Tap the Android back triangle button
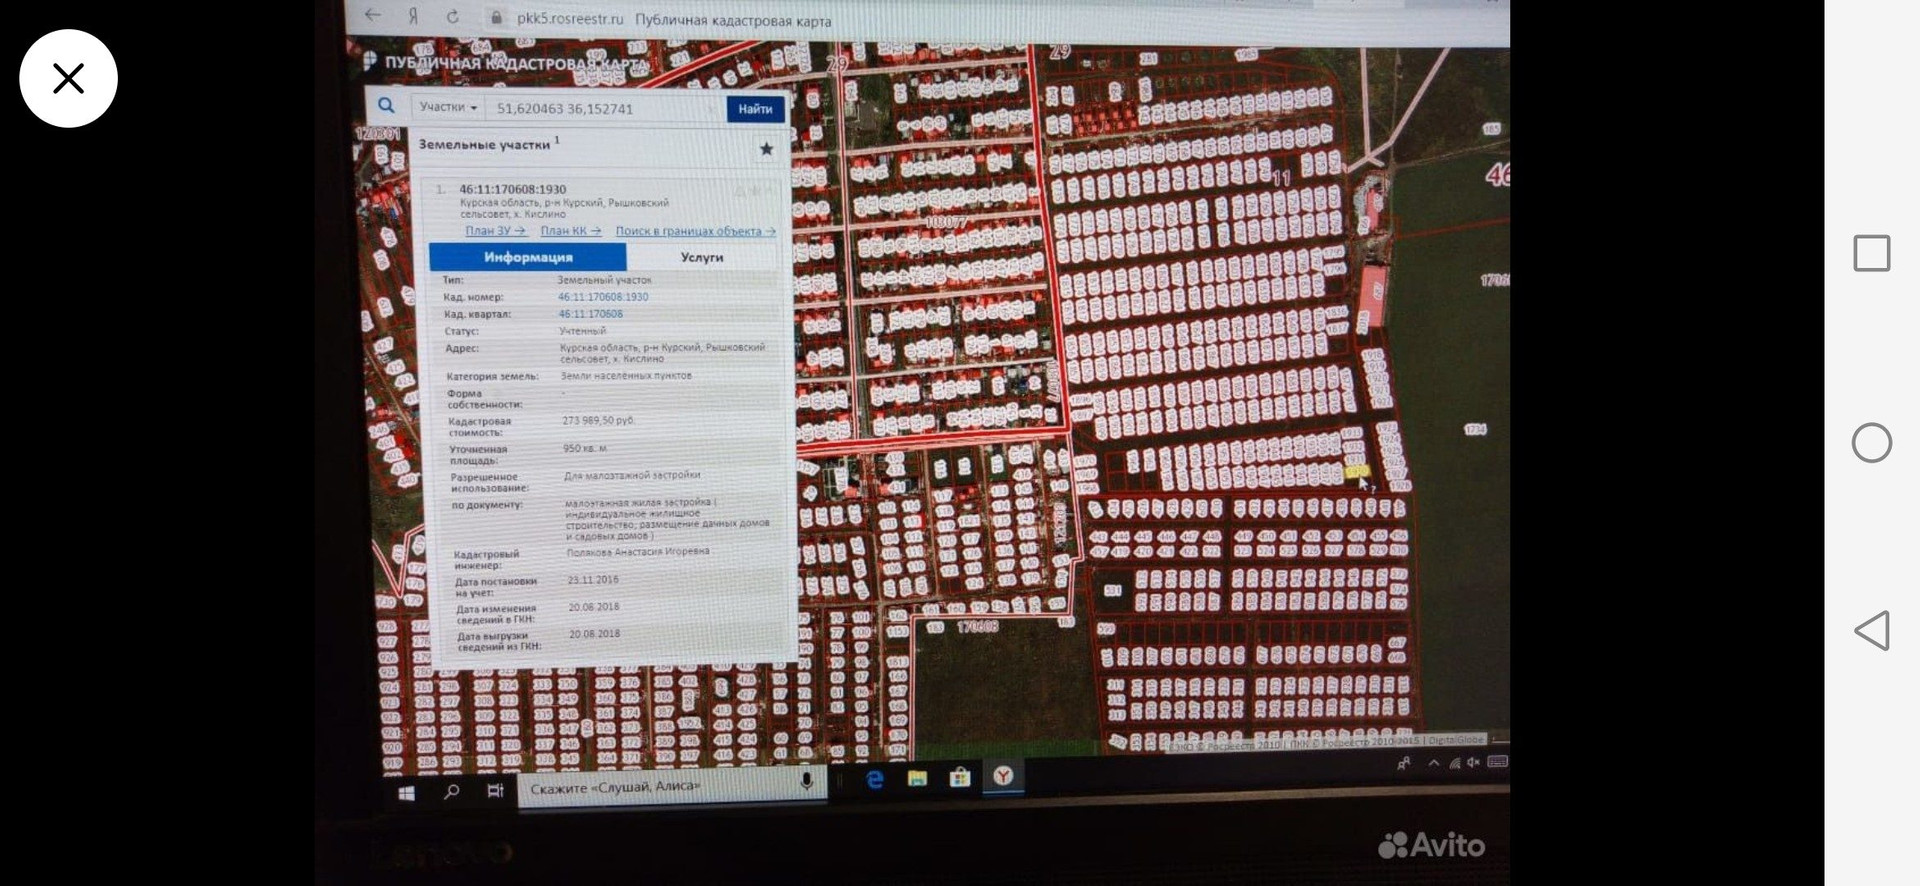Image resolution: width=1920 pixels, height=886 pixels. tap(1871, 631)
